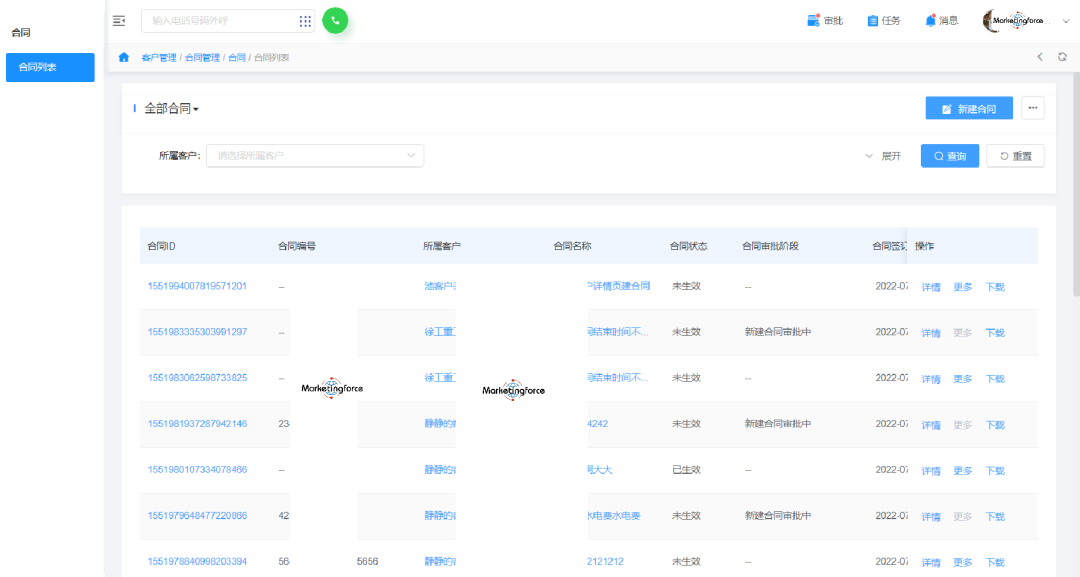Select 合同列表 in the left sidebar

tap(50, 68)
